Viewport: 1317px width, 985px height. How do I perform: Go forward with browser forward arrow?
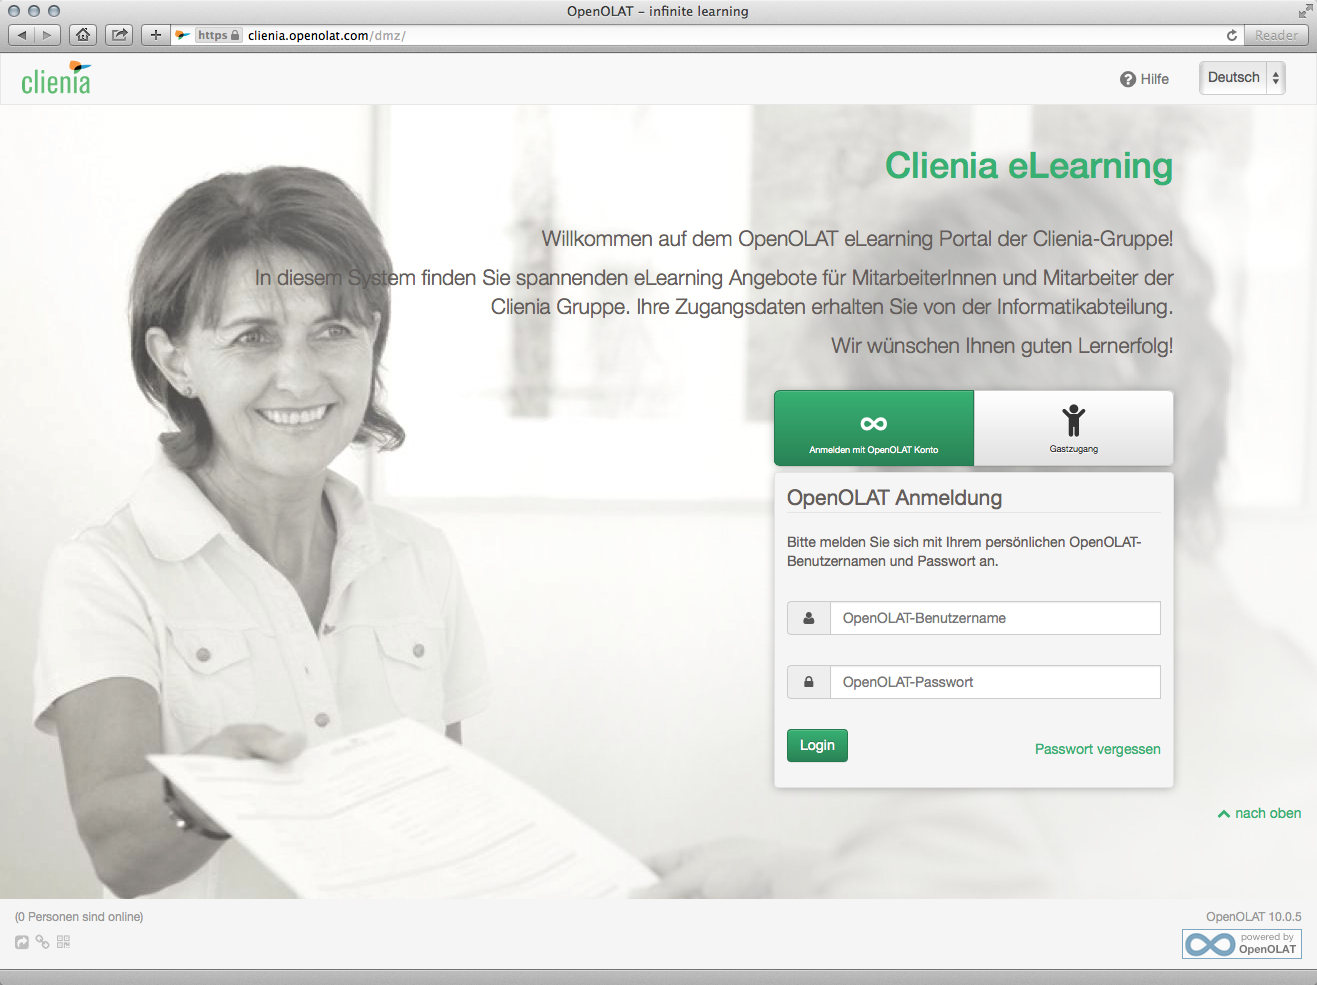tap(47, 35)
